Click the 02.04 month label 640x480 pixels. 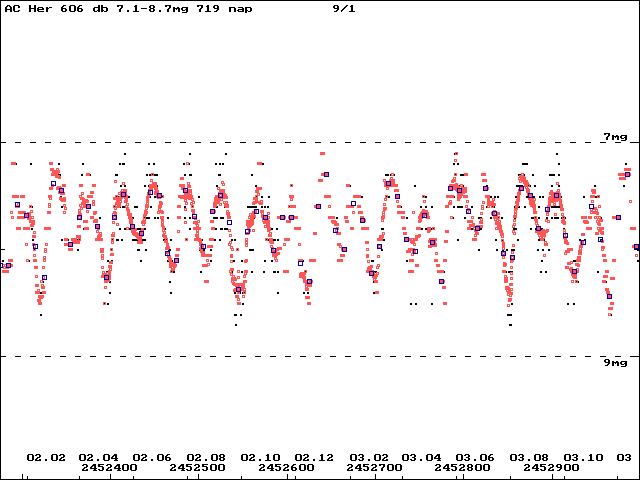pos(98,458)
